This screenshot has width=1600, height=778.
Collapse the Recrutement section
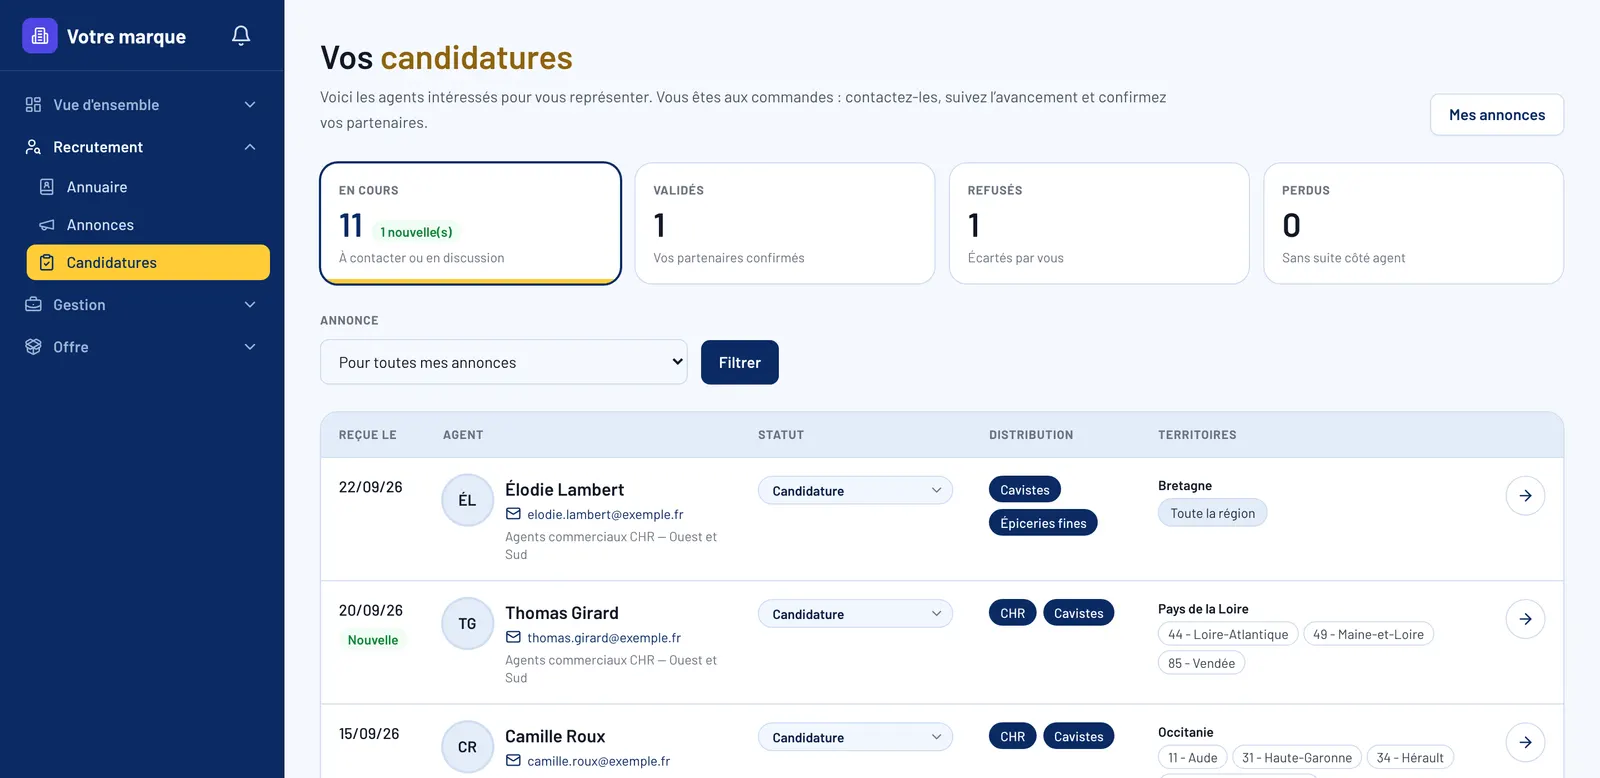[142, 147]
